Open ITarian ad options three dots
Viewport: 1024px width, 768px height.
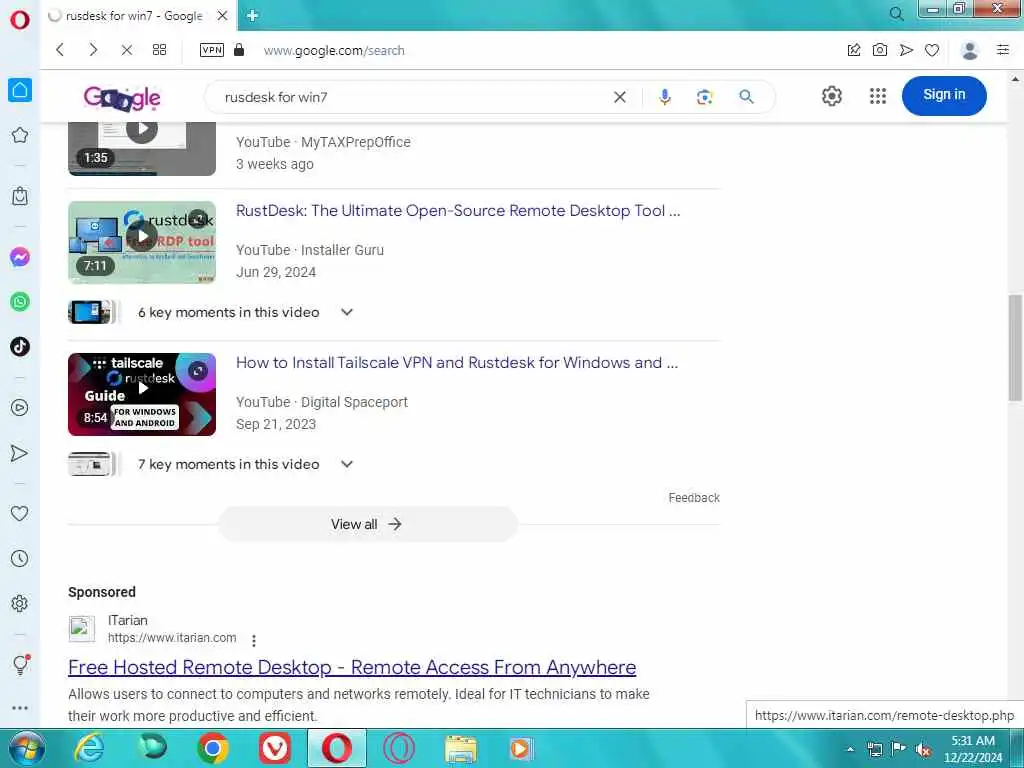click(x=254, y=641)
